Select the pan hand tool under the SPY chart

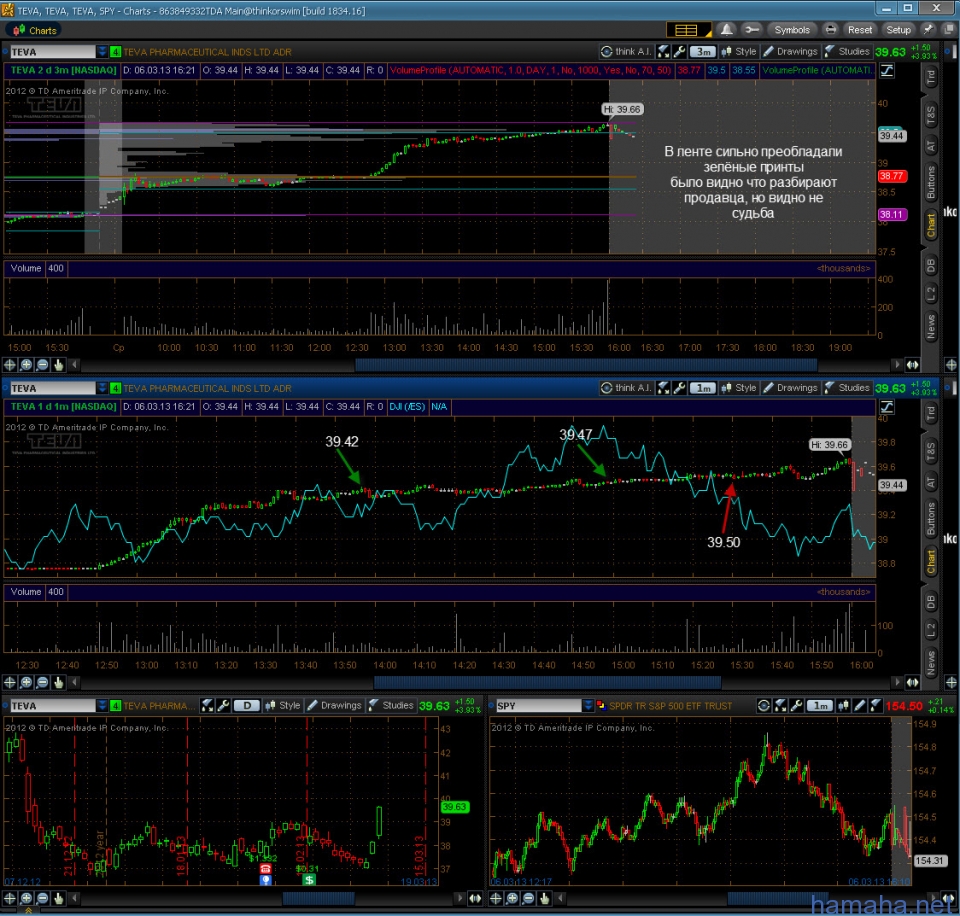click(x=544, y=898)
